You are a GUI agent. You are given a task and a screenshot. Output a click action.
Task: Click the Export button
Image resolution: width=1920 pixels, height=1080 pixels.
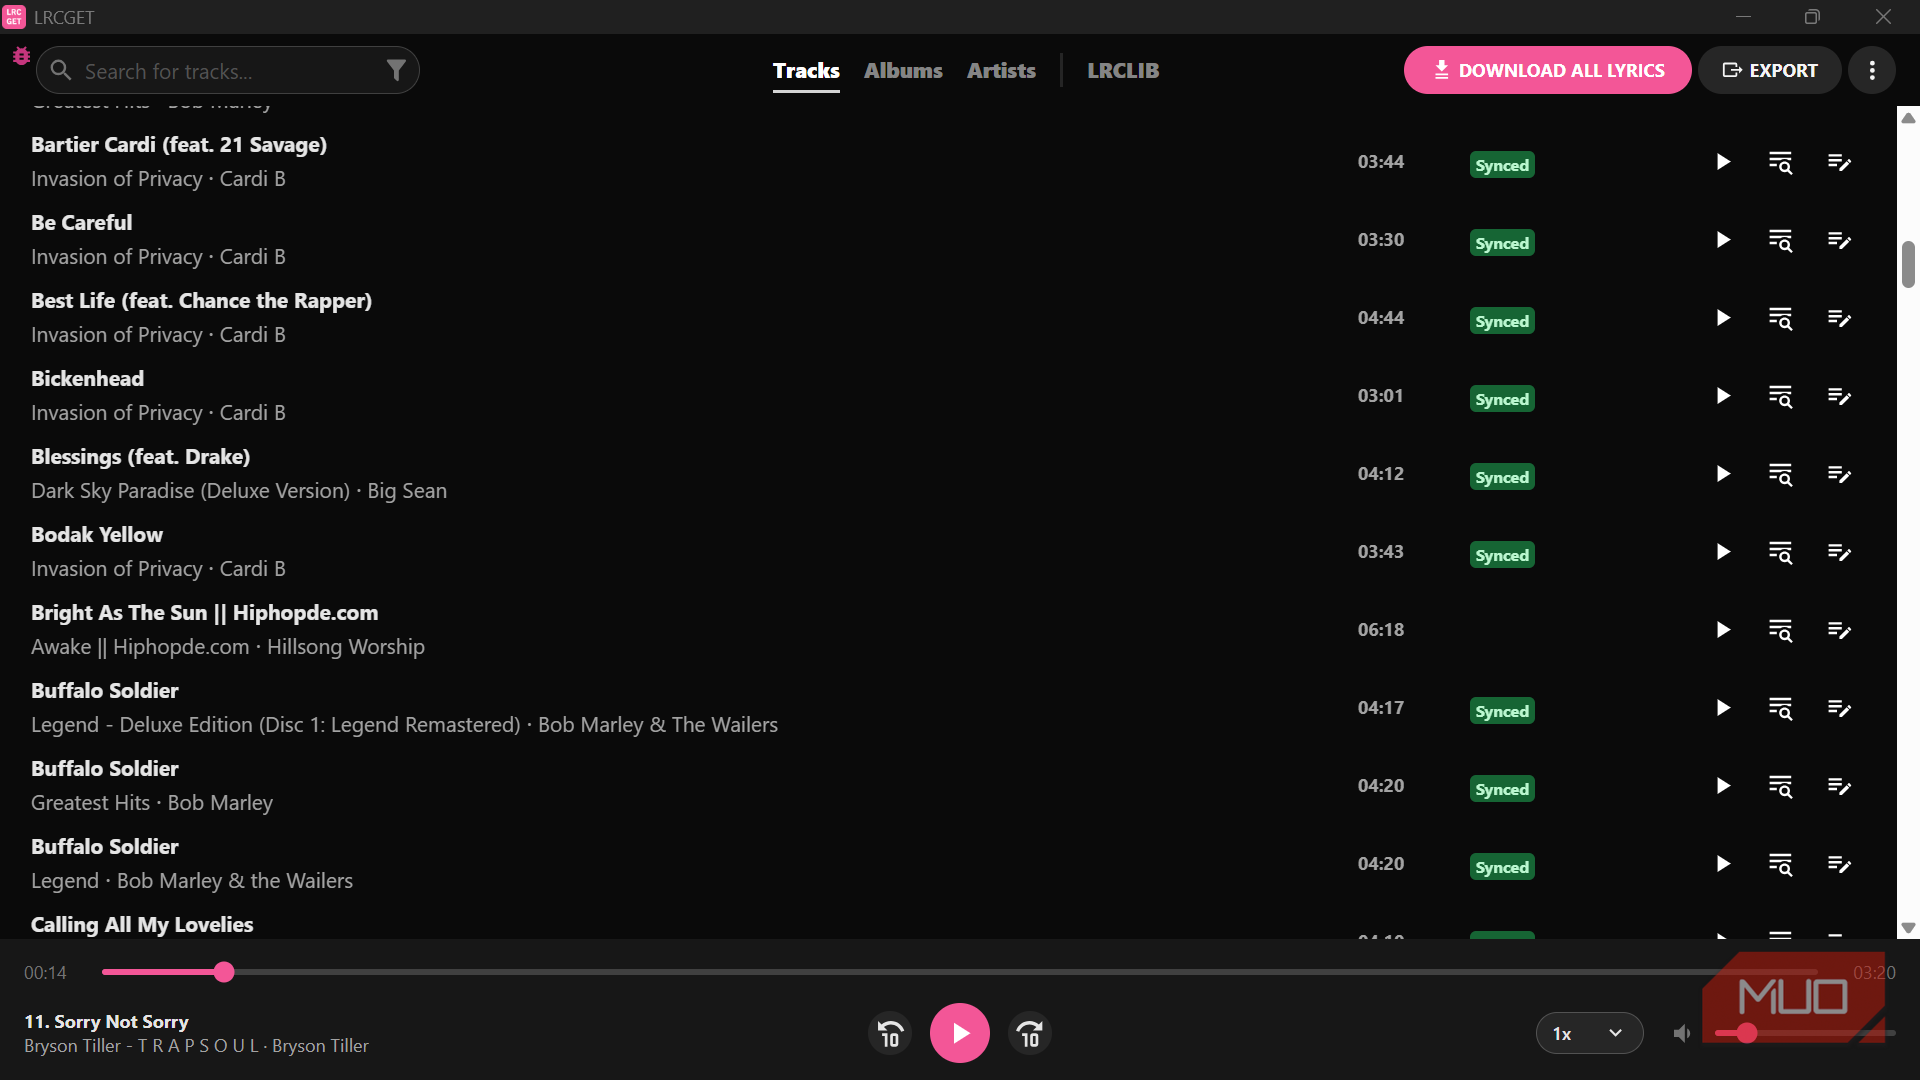[x=1769, y=70]
